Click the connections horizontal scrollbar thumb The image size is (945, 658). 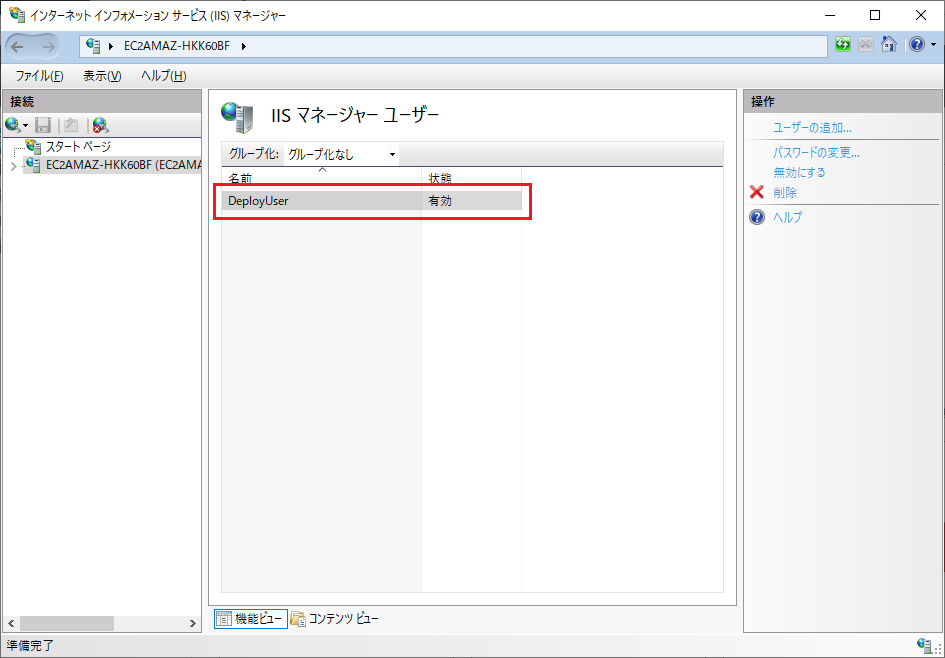click(67, 622)
